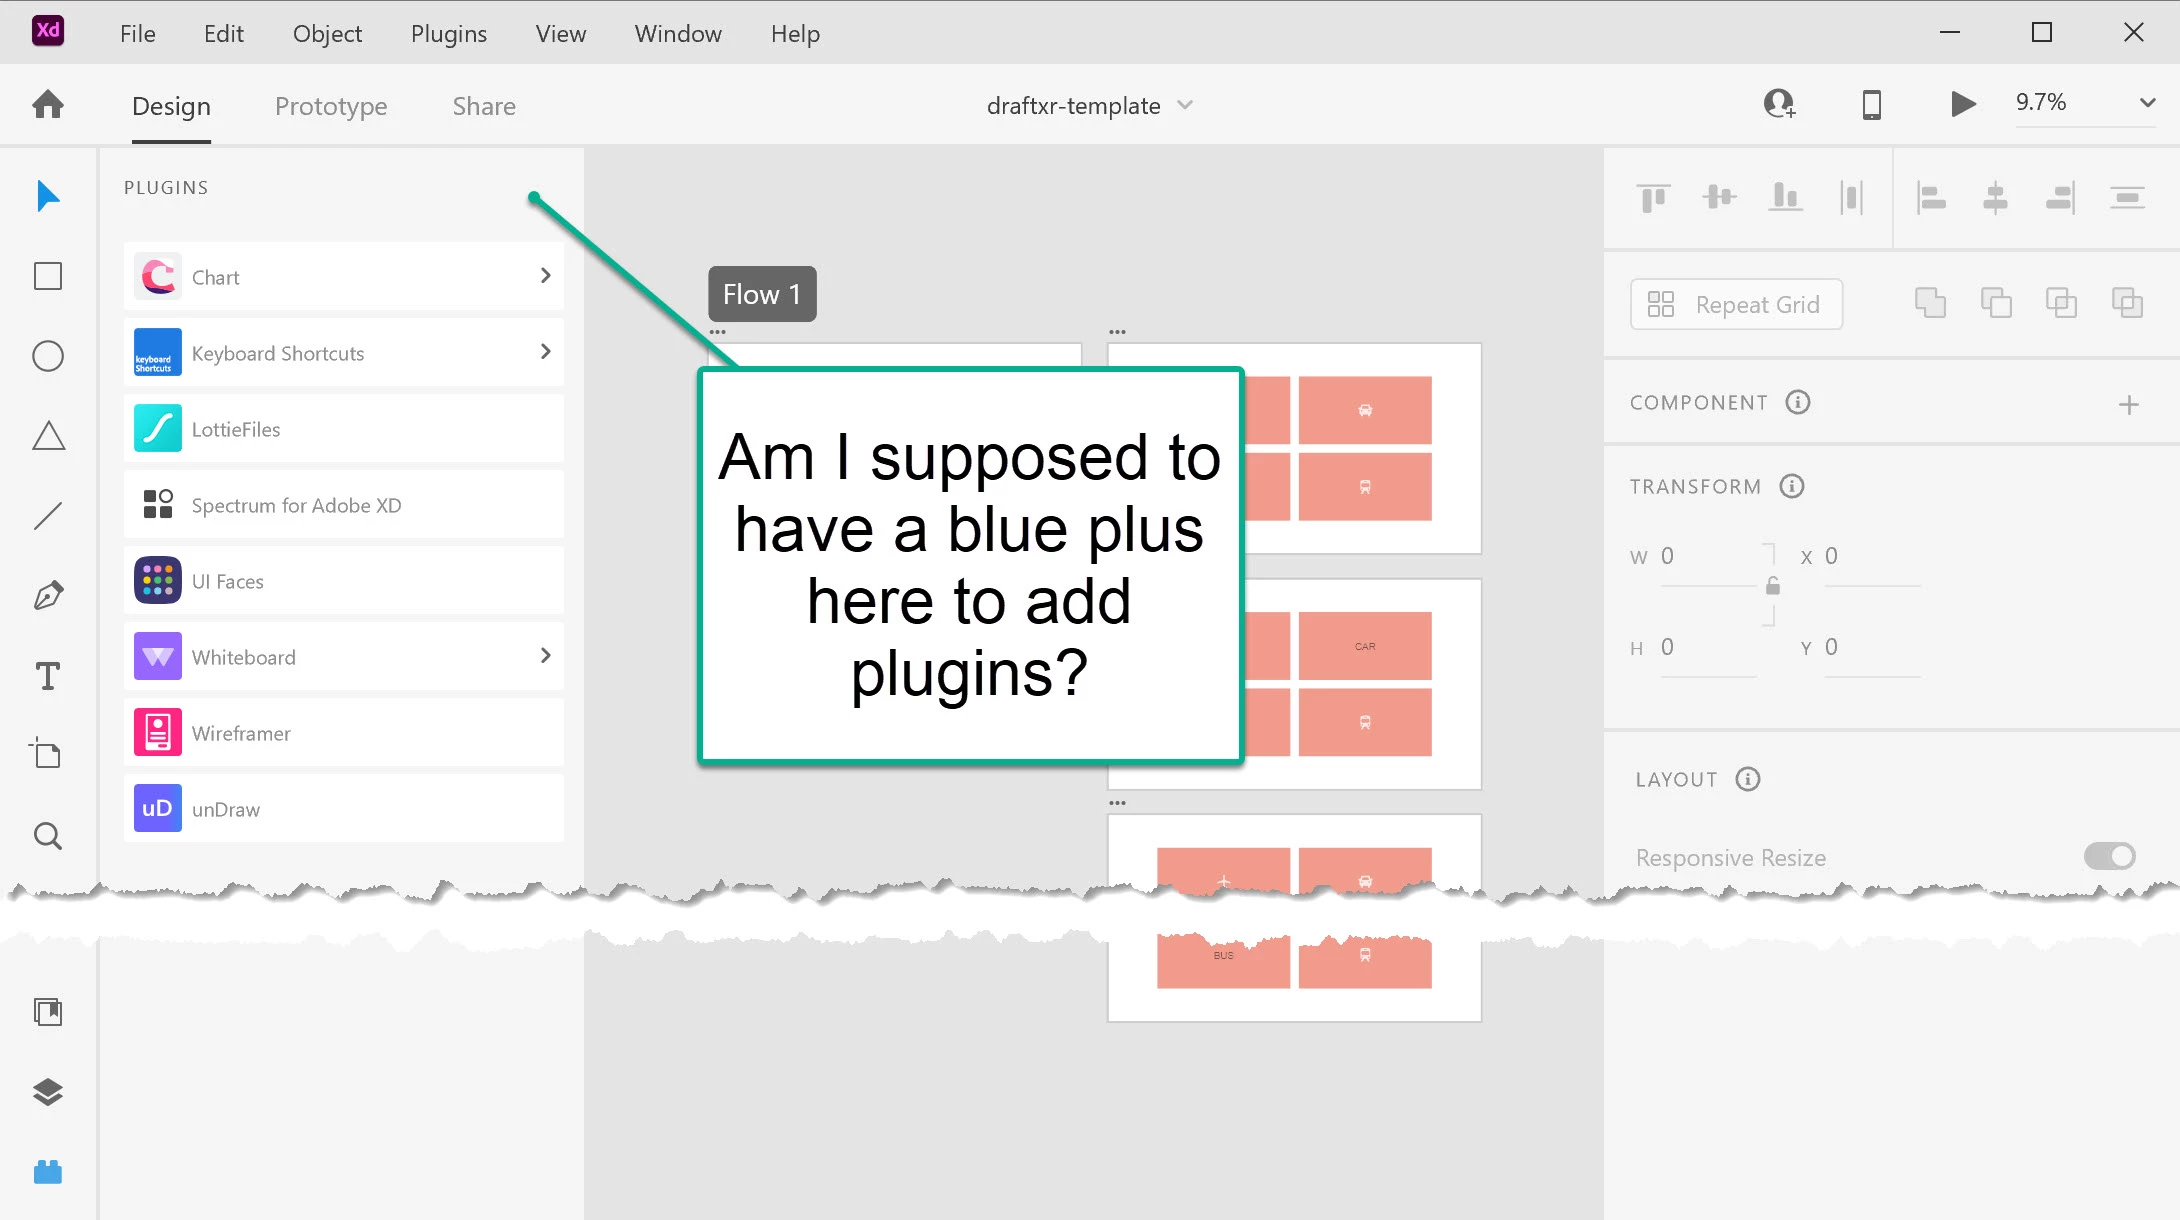Select the Pen tool
2180x1220 pixels.
tap(48, 596)
